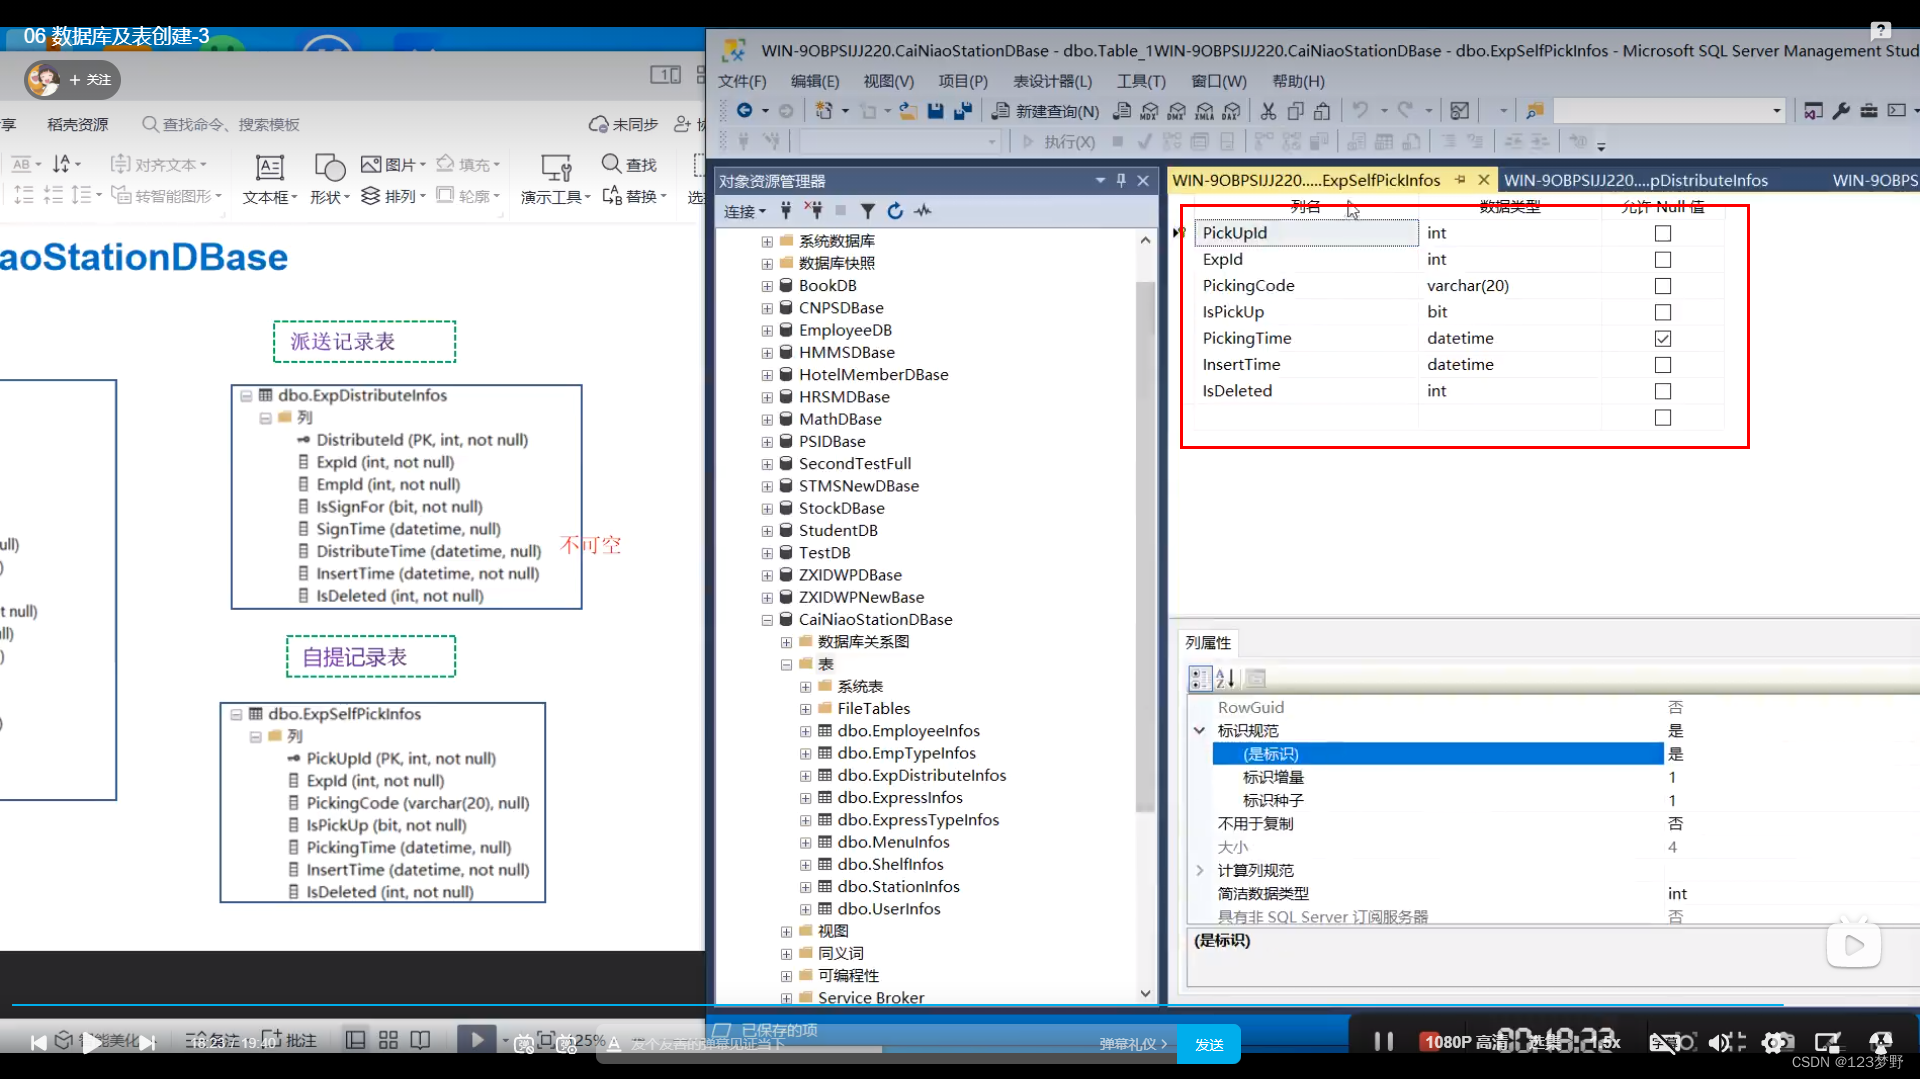
Task: Click 形状 button in WPS ribbon
Action: point(329,179)
